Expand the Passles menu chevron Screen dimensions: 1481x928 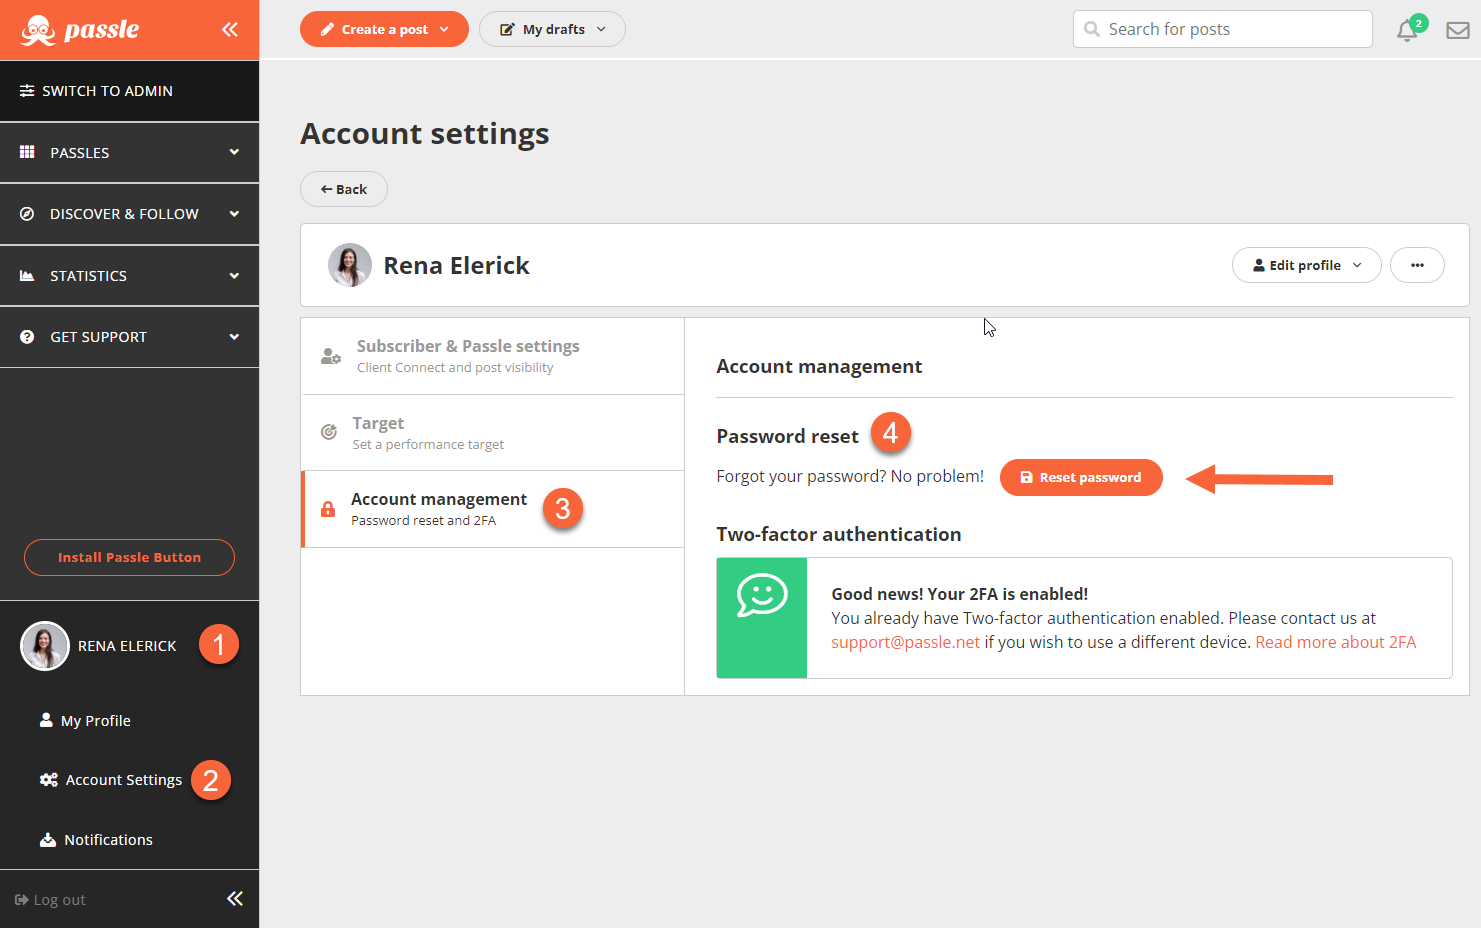point(234,152)
